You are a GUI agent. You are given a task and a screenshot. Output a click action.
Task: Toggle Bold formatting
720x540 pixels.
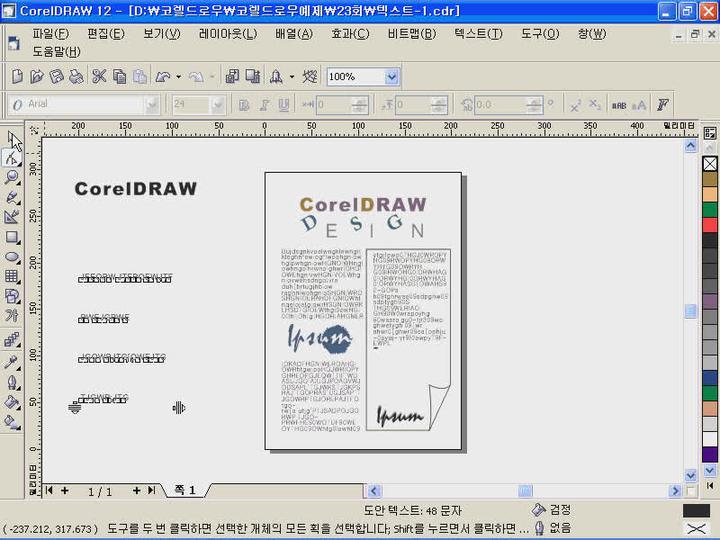tap(244, 105)
